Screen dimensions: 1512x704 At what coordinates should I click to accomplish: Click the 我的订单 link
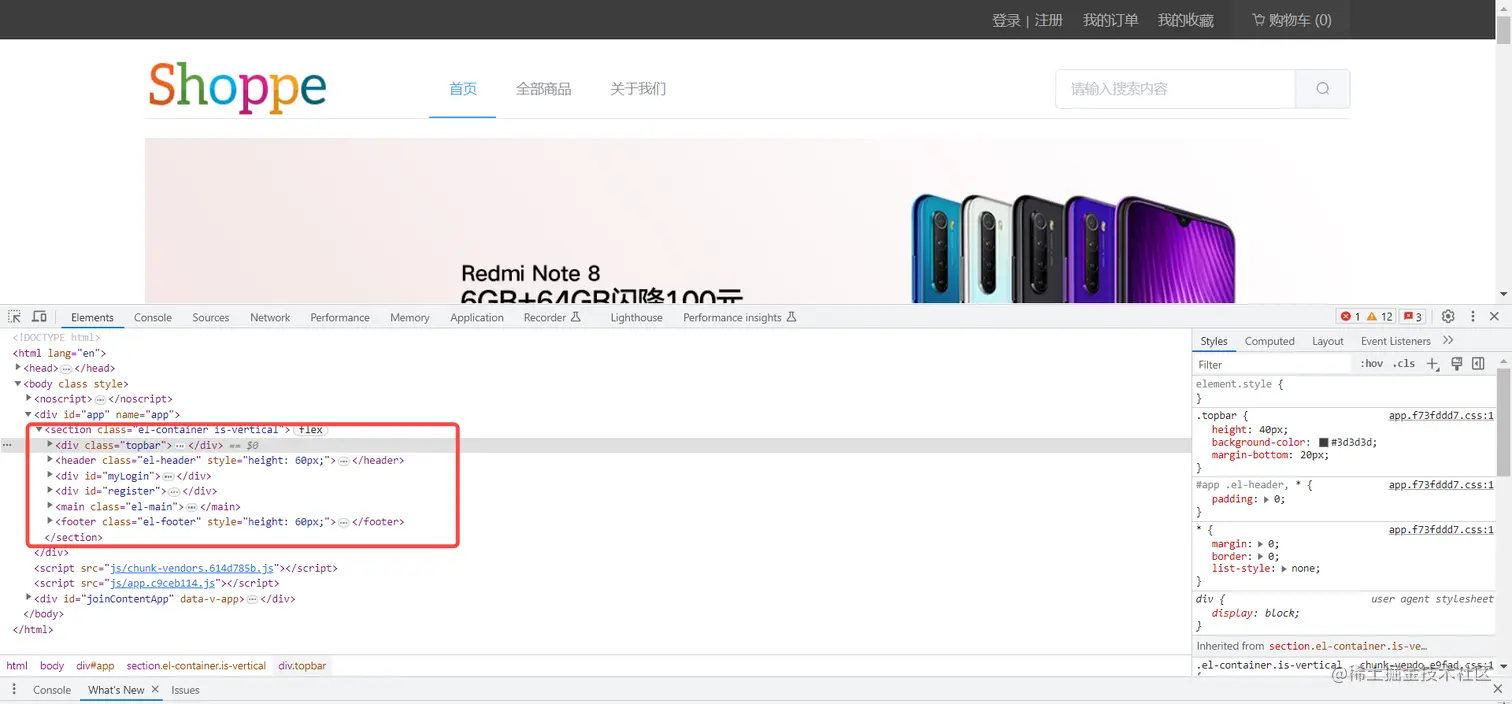click(1111, 20)
